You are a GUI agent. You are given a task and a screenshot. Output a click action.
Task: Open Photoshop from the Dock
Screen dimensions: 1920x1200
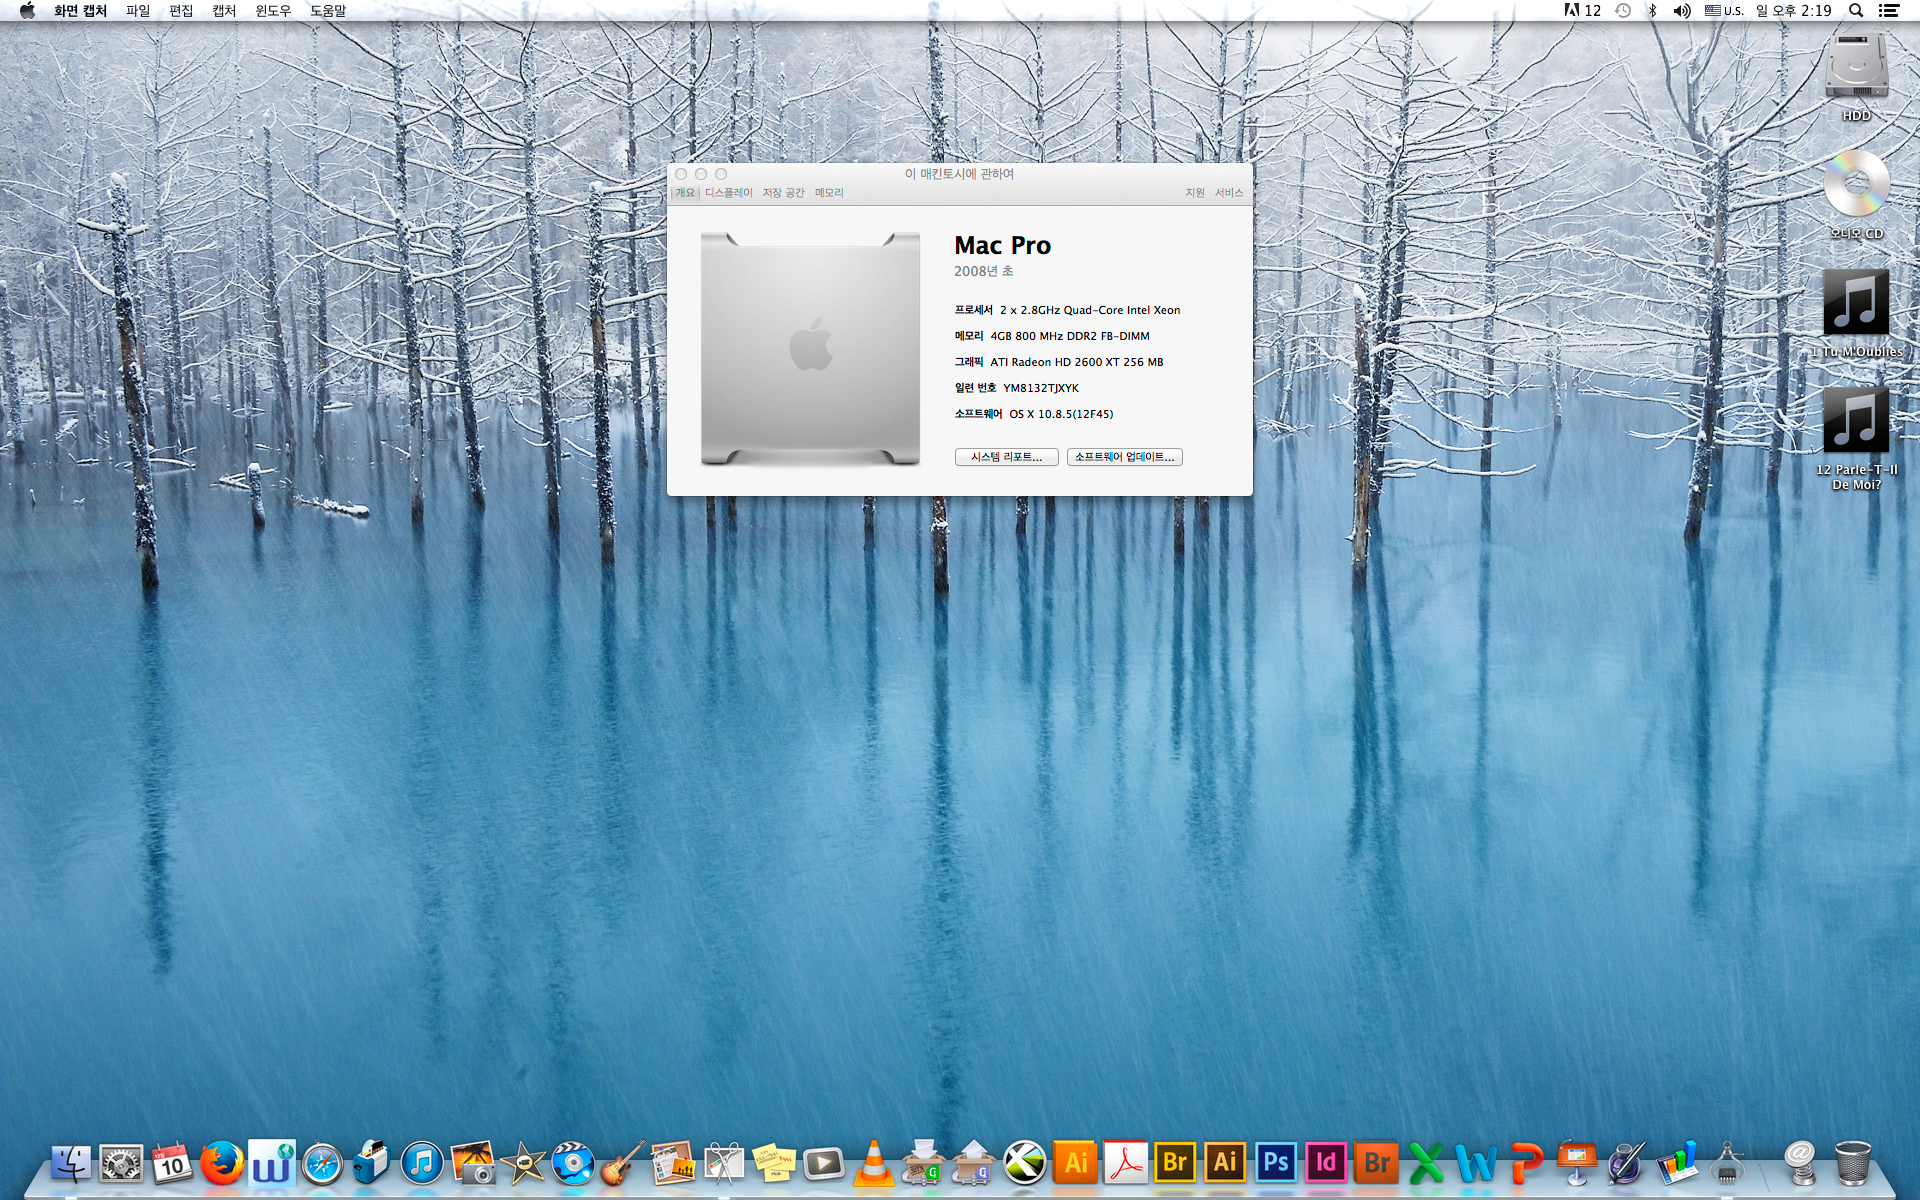[x=1276, y=1163]
